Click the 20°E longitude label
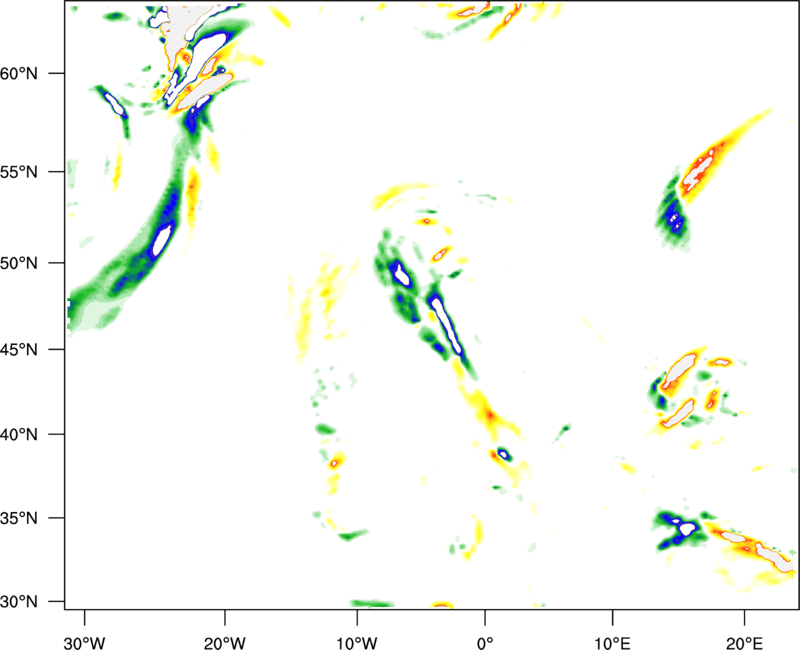 coord(744,643)
